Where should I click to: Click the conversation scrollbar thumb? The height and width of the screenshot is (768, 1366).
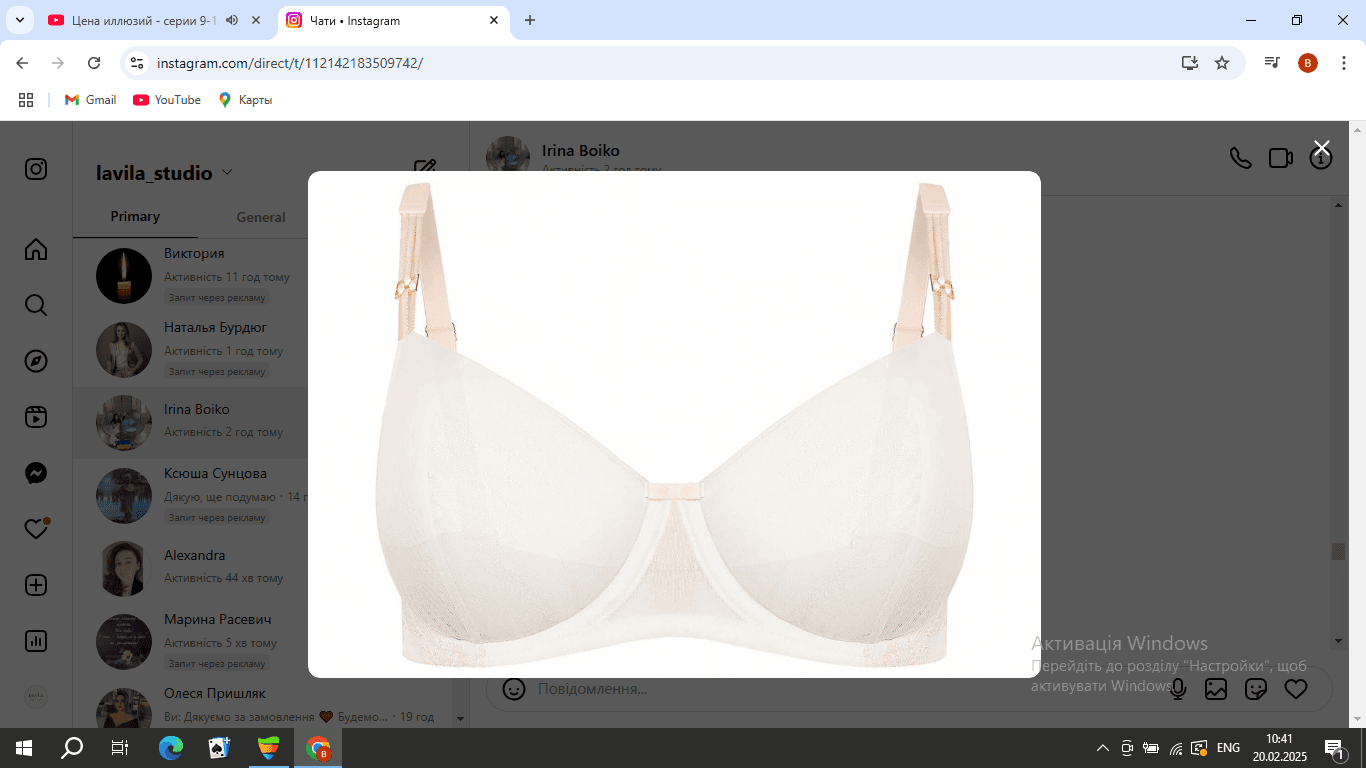pyautogui.click(x=1338, y=552)
